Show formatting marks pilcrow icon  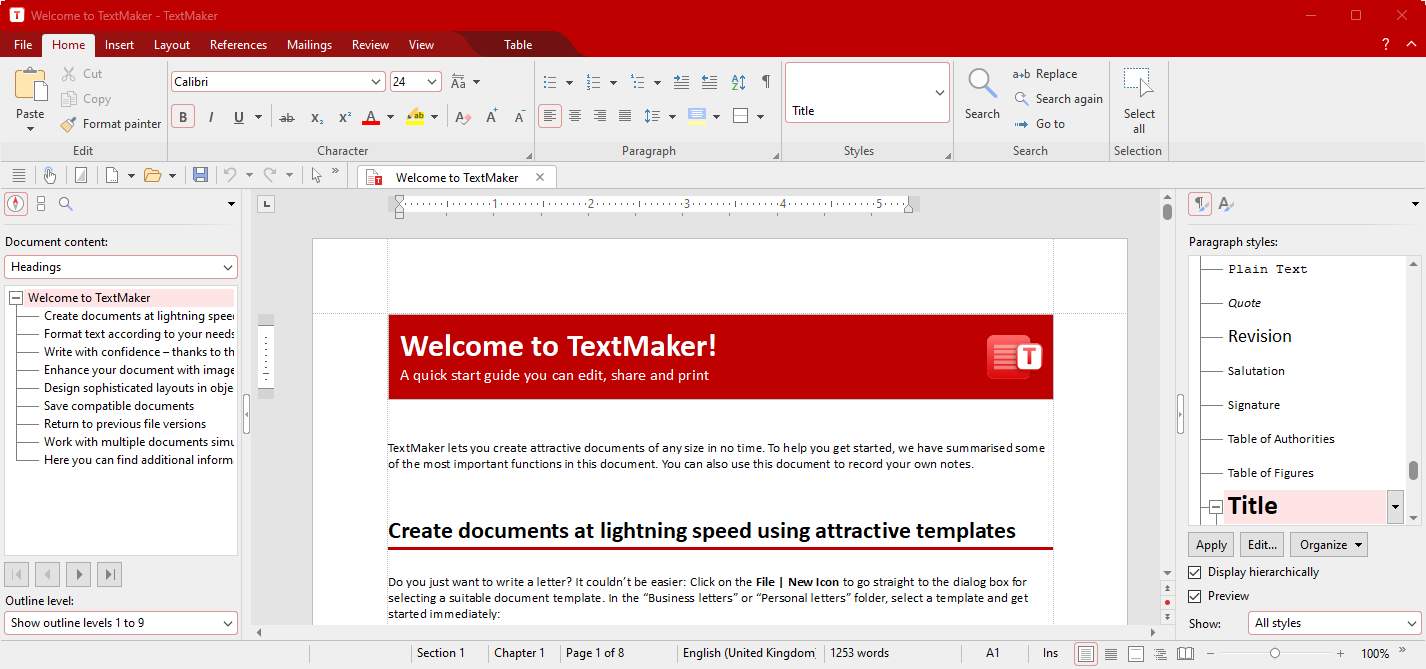(x=766, y=82)
